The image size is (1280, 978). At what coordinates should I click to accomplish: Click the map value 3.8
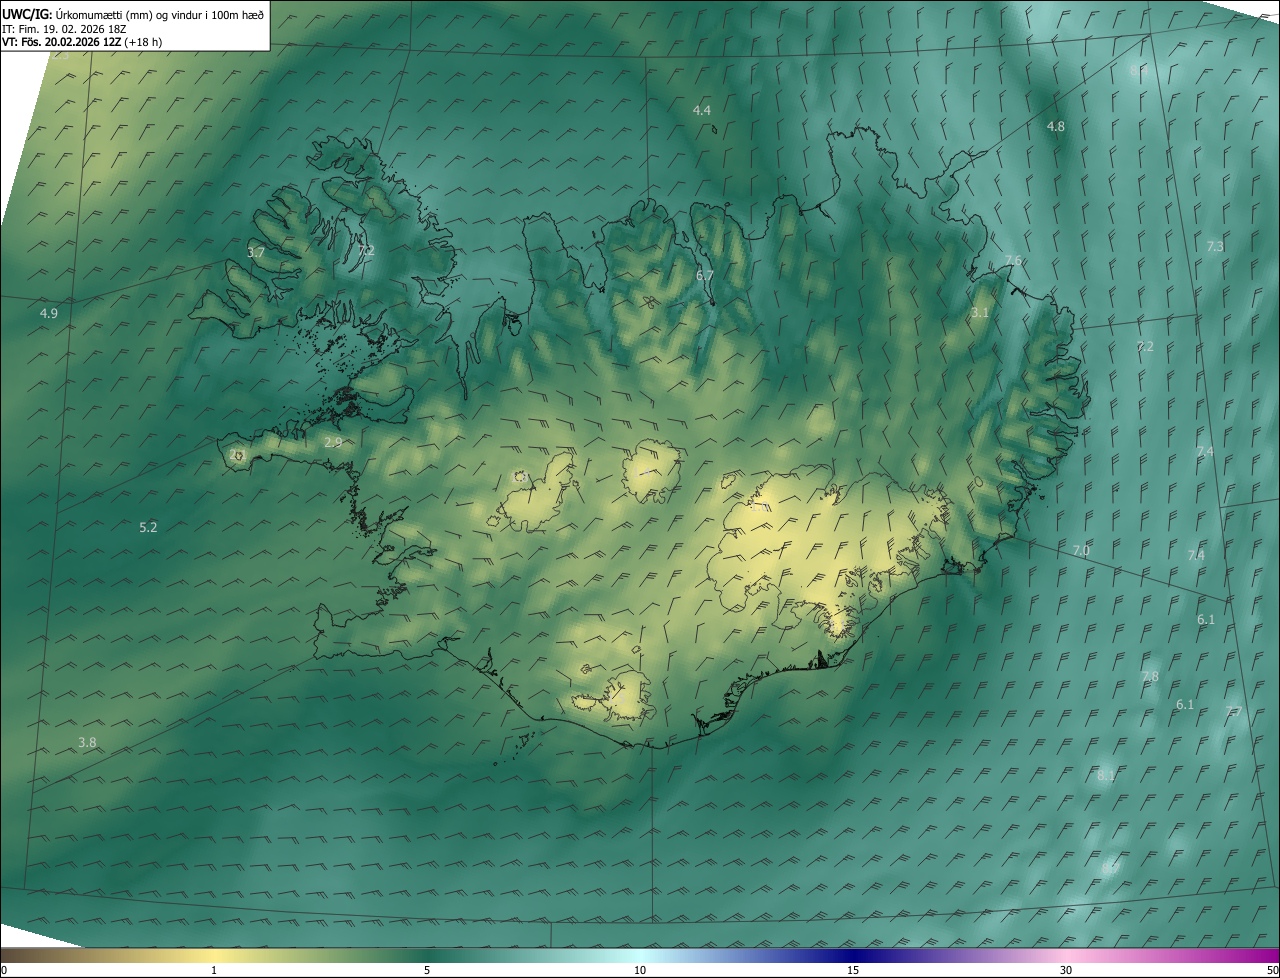[87, 742]
